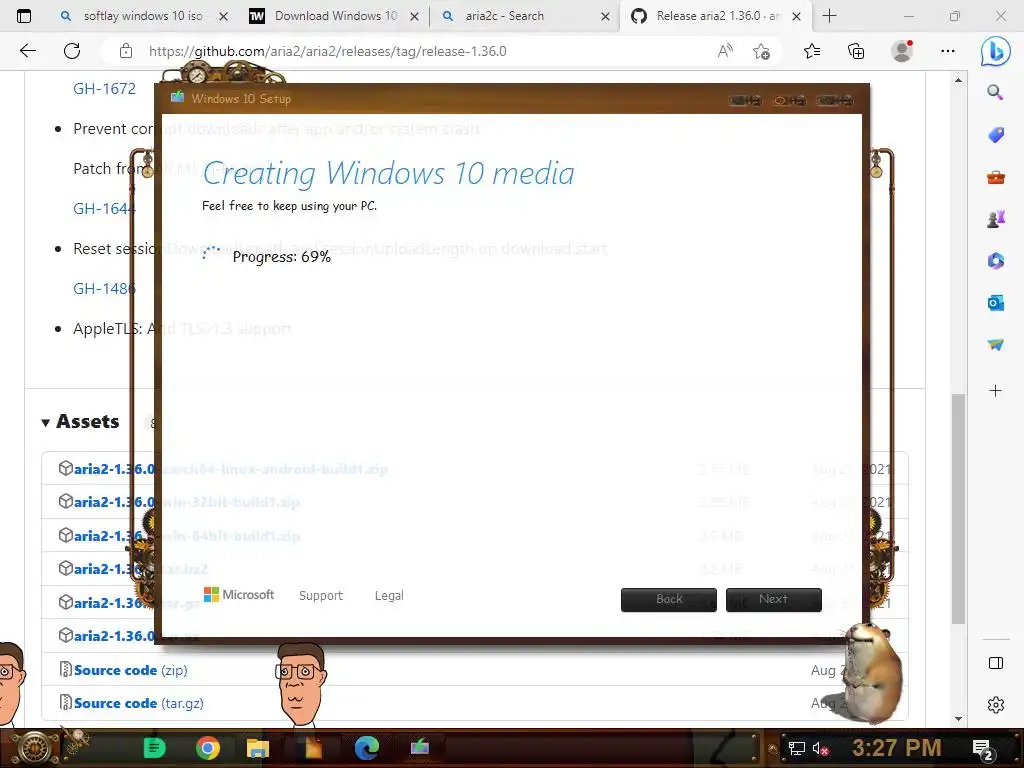Add this page to favorites
Screen dimensions: 1024x768
pyautogui.click(x=761, y=51)
